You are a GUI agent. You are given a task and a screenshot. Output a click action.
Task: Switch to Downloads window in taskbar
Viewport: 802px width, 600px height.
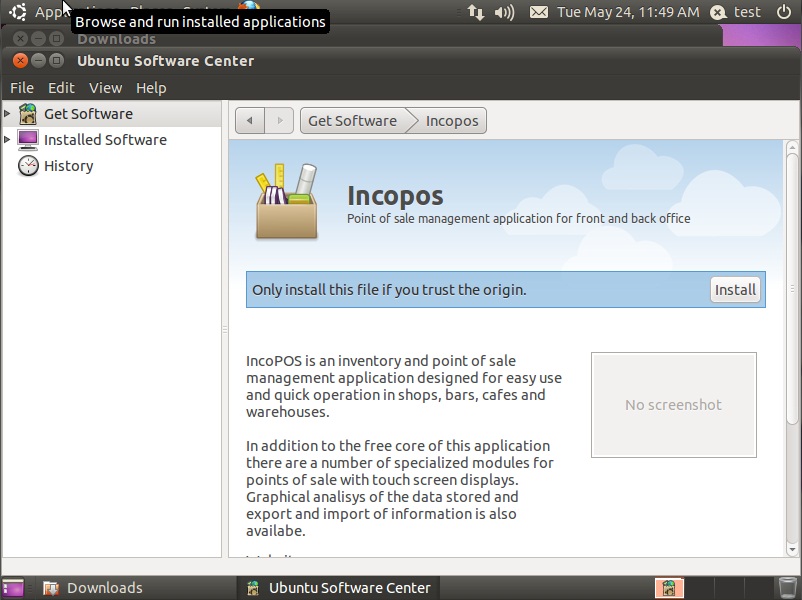pyautogui.click(x=93, y=588)
